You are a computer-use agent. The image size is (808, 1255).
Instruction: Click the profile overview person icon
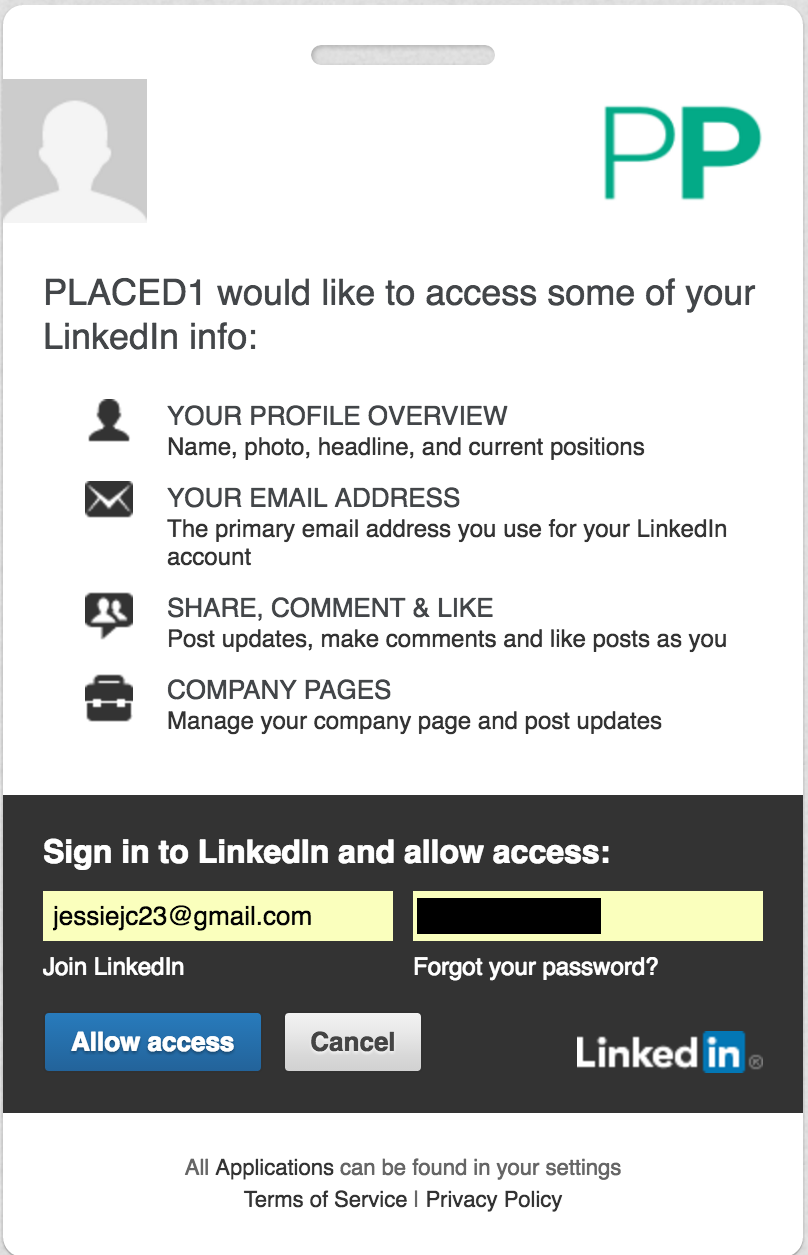(109, 420)
